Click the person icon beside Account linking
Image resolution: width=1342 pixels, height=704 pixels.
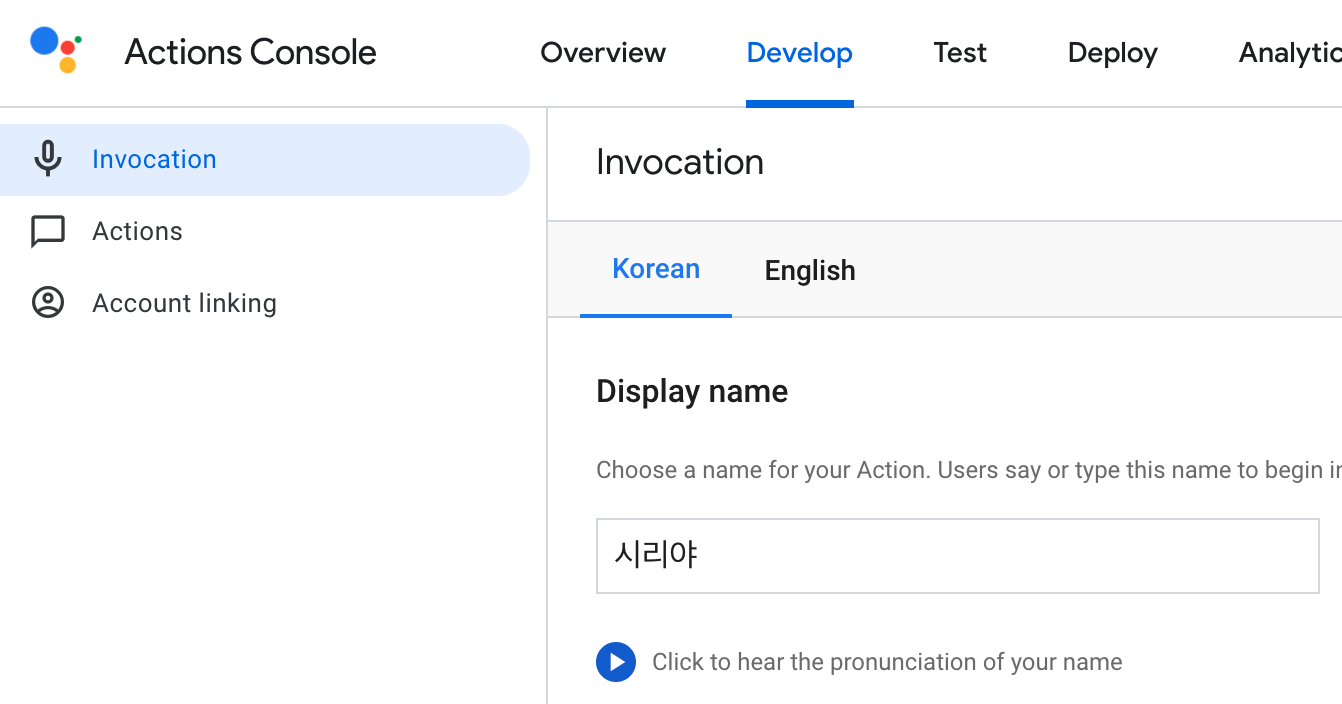[48, 303]
